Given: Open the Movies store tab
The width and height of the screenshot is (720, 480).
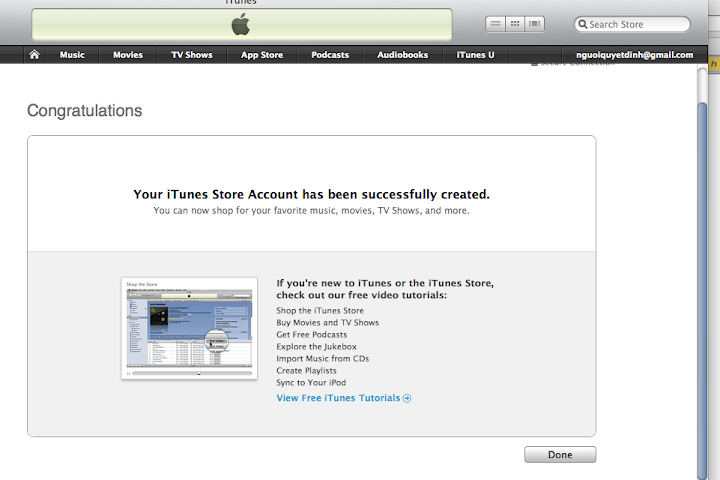Looking at the screenshot, I should [x=128, y=55].
